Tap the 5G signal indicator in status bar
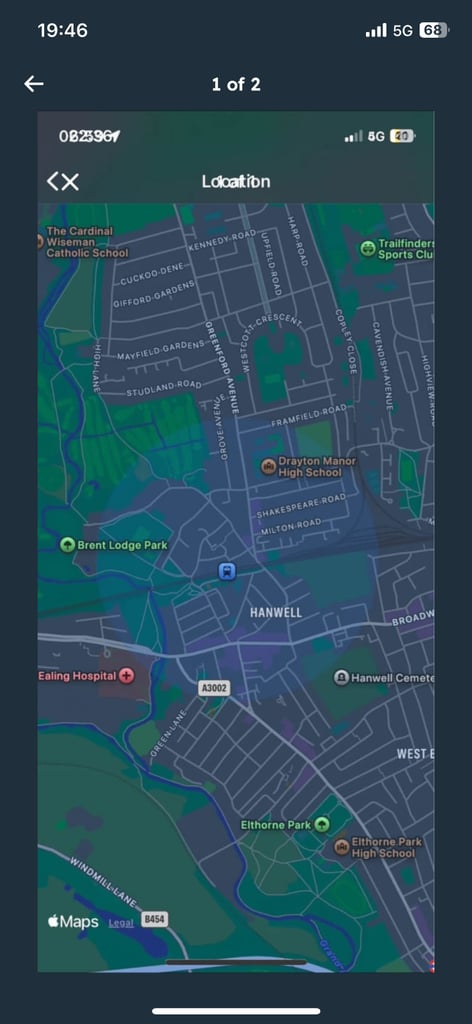472x1024 pixels. [403, 30]
